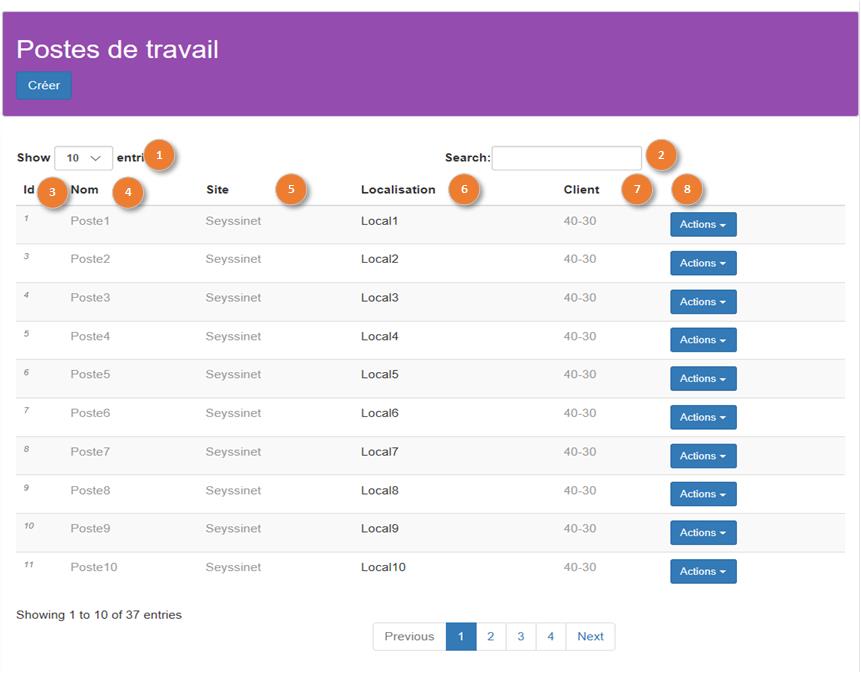
Task: Click the Créer button
Action: pyautogui.click(x=44, y=86)
